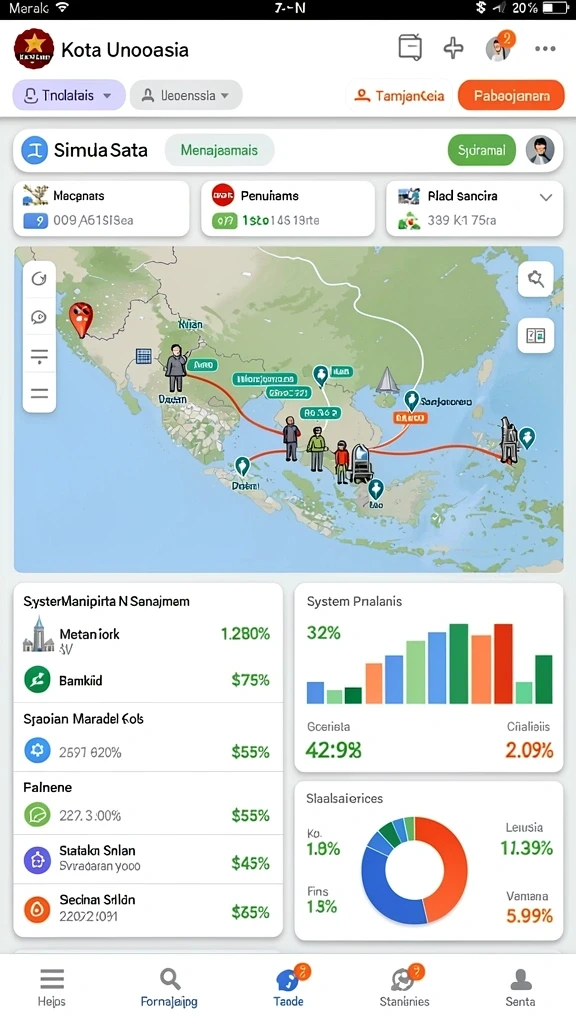Screen dimensions: 576x1024
Task: Select the person figure near Dœæn
Action: pyautogui.click(x=176, y=368)
